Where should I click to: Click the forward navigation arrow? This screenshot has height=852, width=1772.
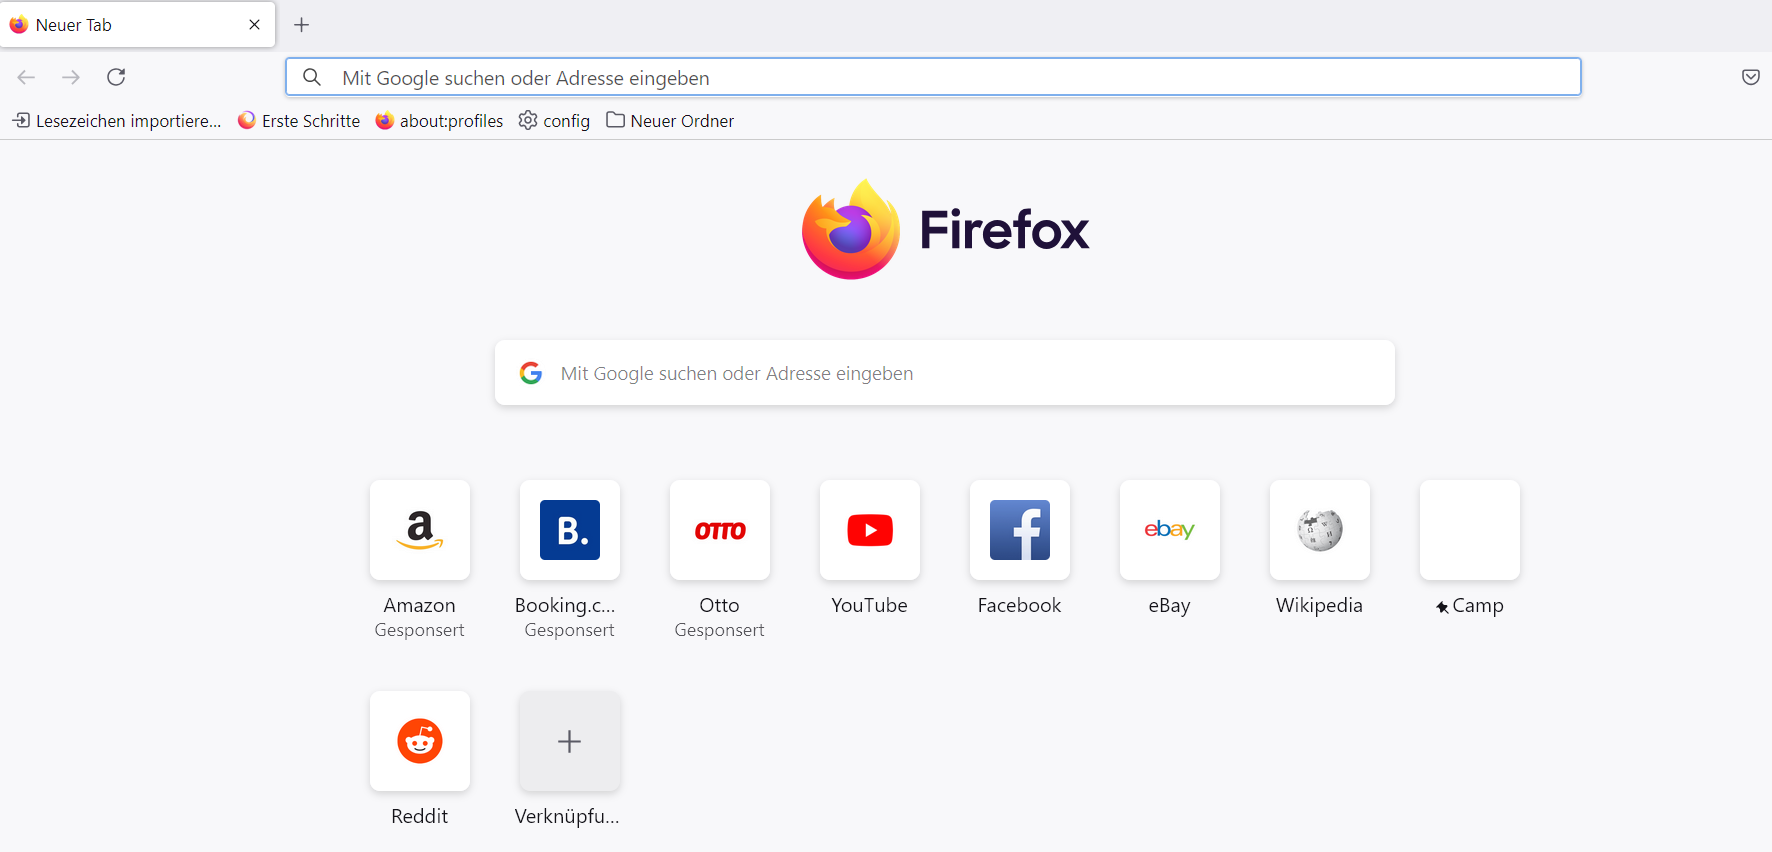pyautogui.click(x=71, y=77)
